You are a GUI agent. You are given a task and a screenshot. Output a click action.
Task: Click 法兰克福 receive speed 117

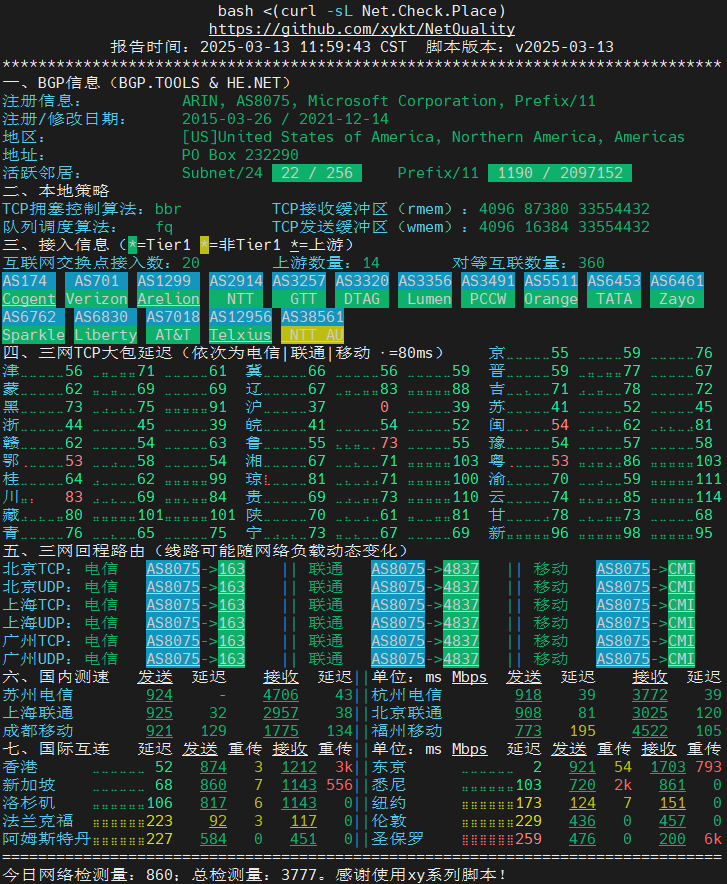[303, 821]
